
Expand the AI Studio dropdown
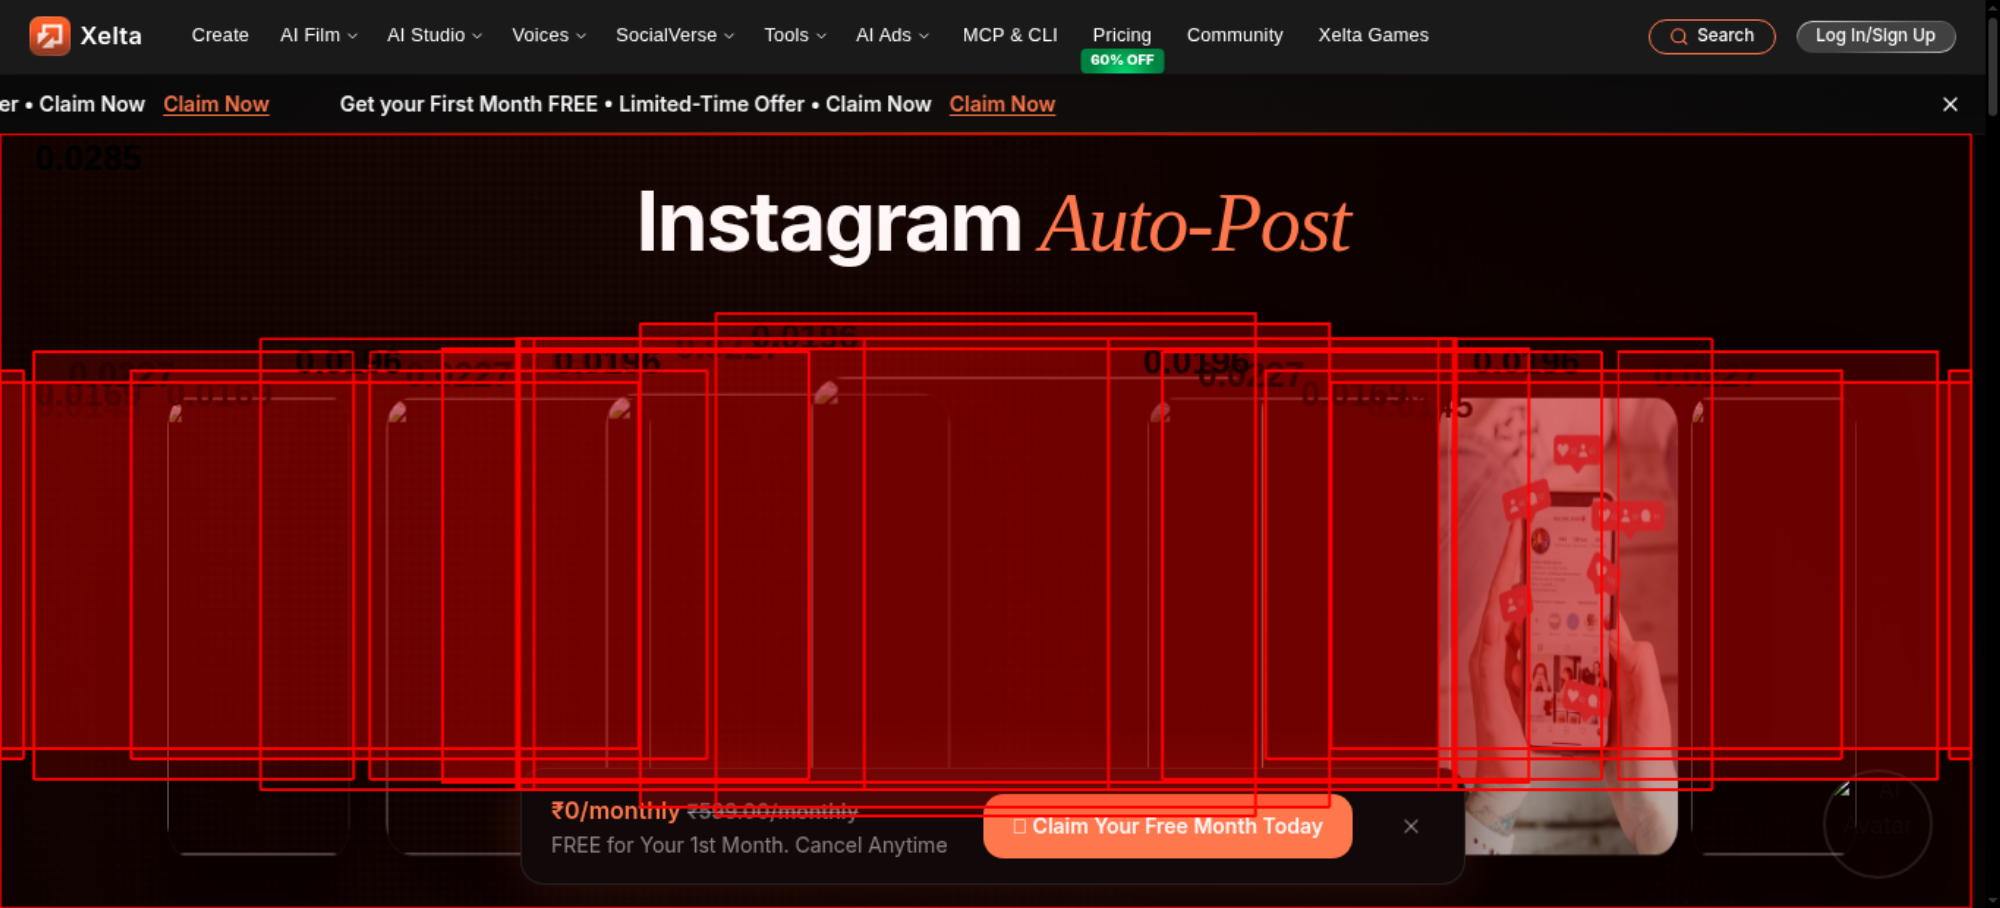pos(434,35)
